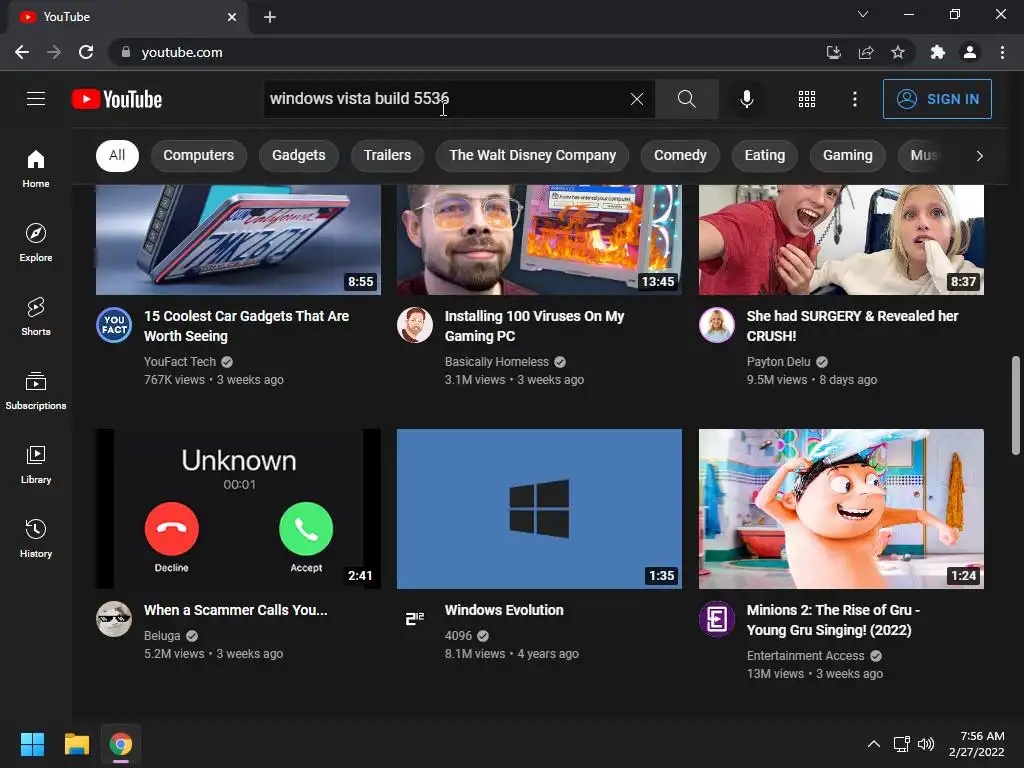Open Library in the sidebar

point(36,464)
